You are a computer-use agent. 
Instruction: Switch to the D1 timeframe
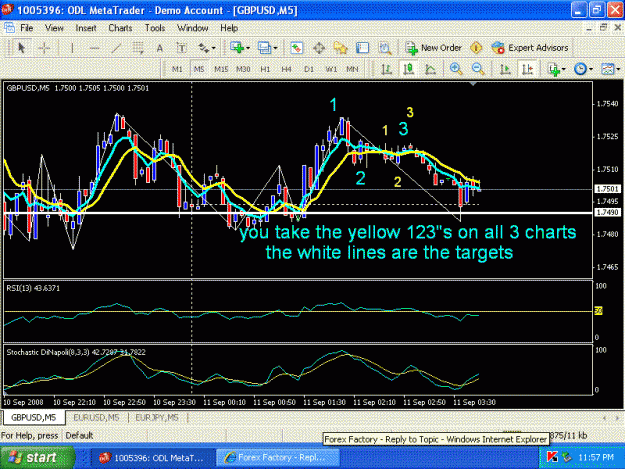click(309, 69)
